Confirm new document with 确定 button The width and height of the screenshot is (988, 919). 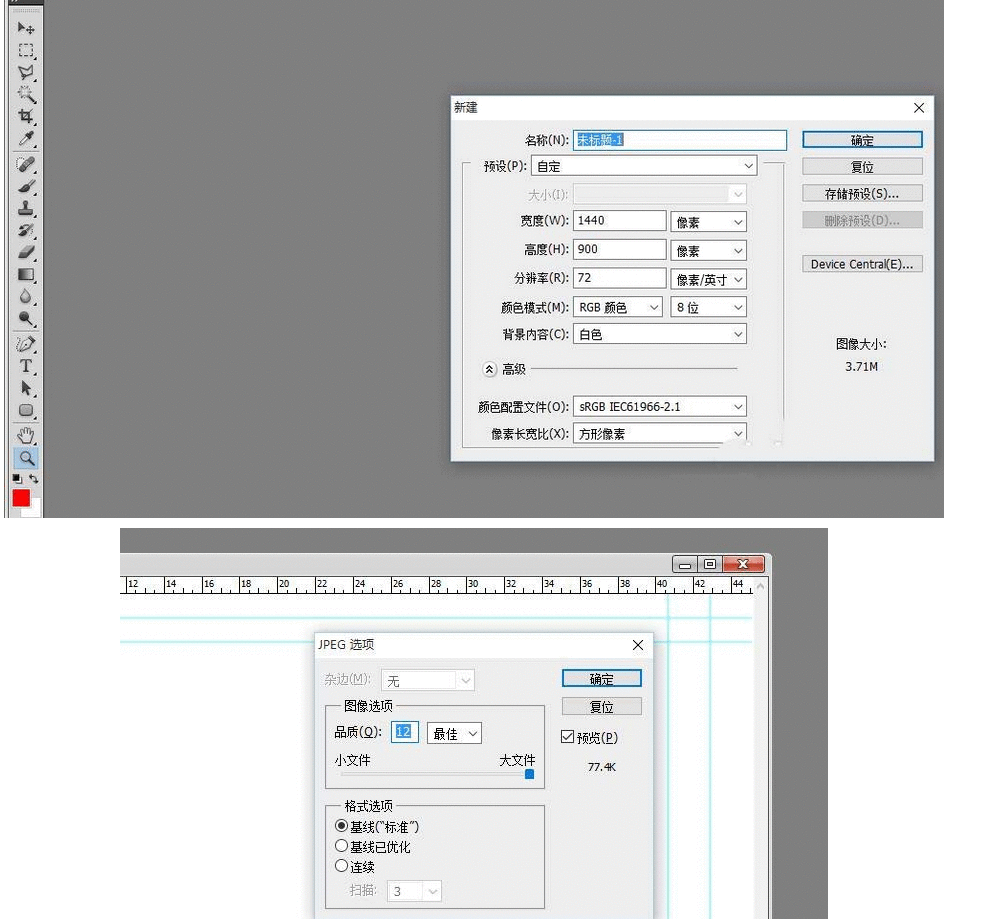point(861,139)
